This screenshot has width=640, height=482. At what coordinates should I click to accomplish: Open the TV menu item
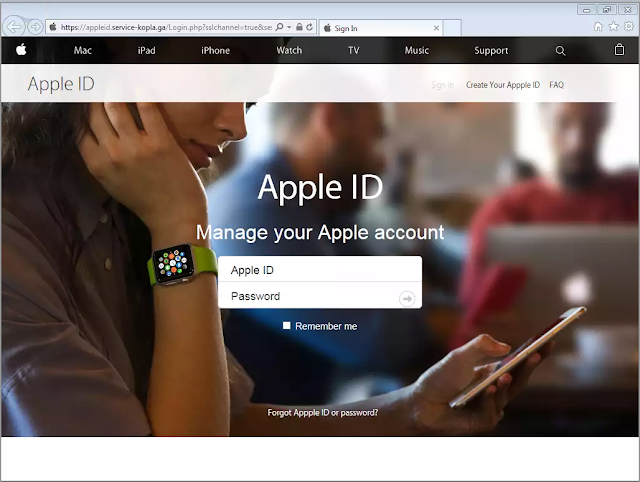click(353, 50)
